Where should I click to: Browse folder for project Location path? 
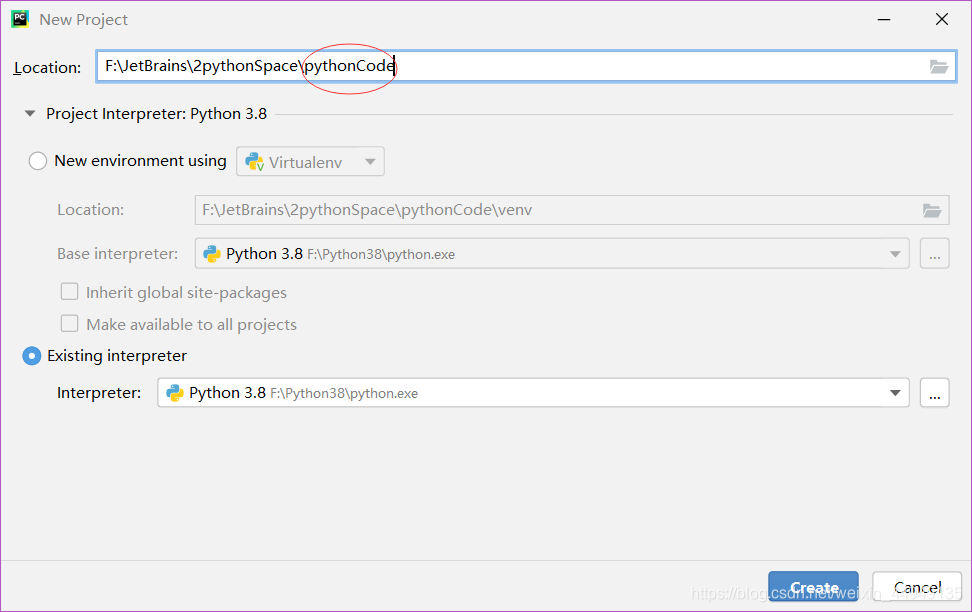(x=939, y=66)
